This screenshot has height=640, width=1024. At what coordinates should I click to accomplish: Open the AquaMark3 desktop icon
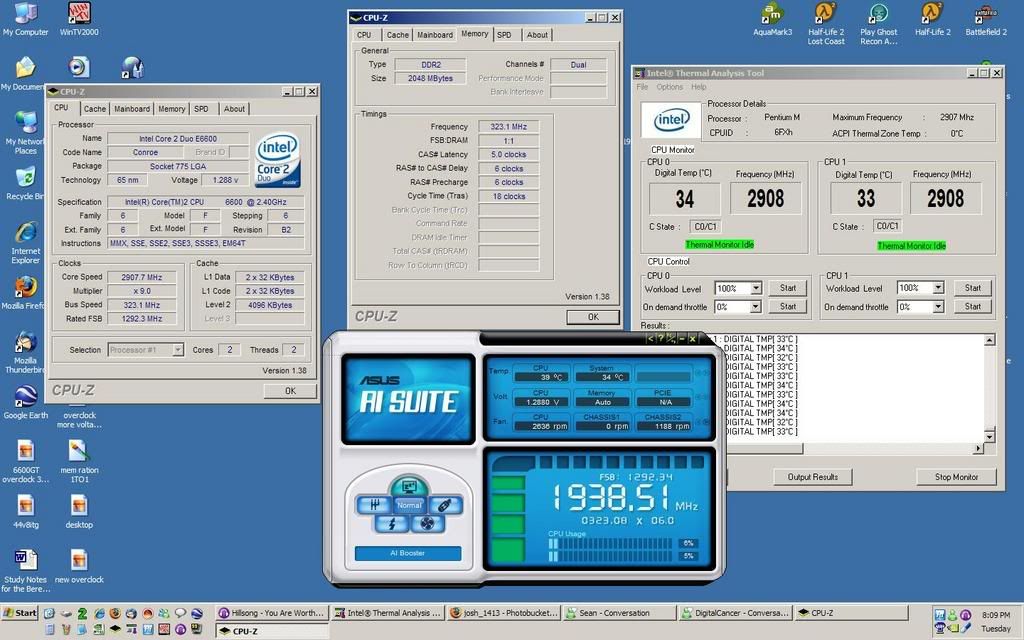tap(772, 19)
